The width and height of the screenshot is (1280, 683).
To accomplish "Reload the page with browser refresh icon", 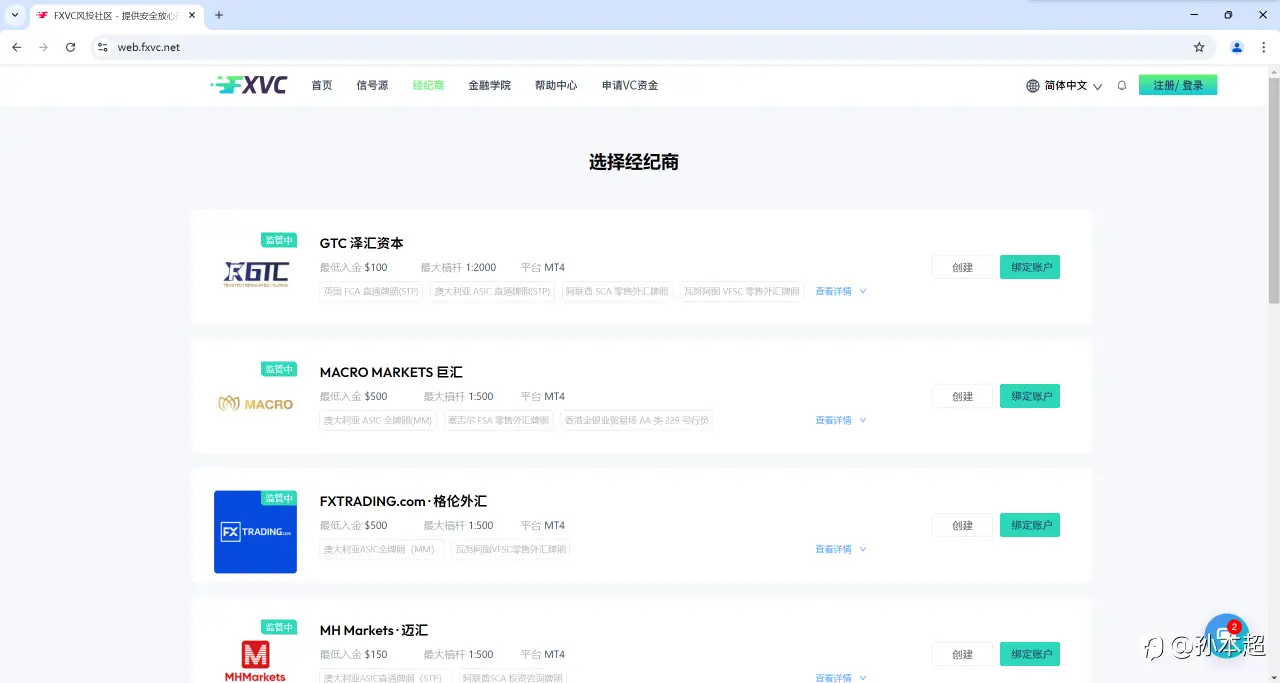I will click(70, 47).
